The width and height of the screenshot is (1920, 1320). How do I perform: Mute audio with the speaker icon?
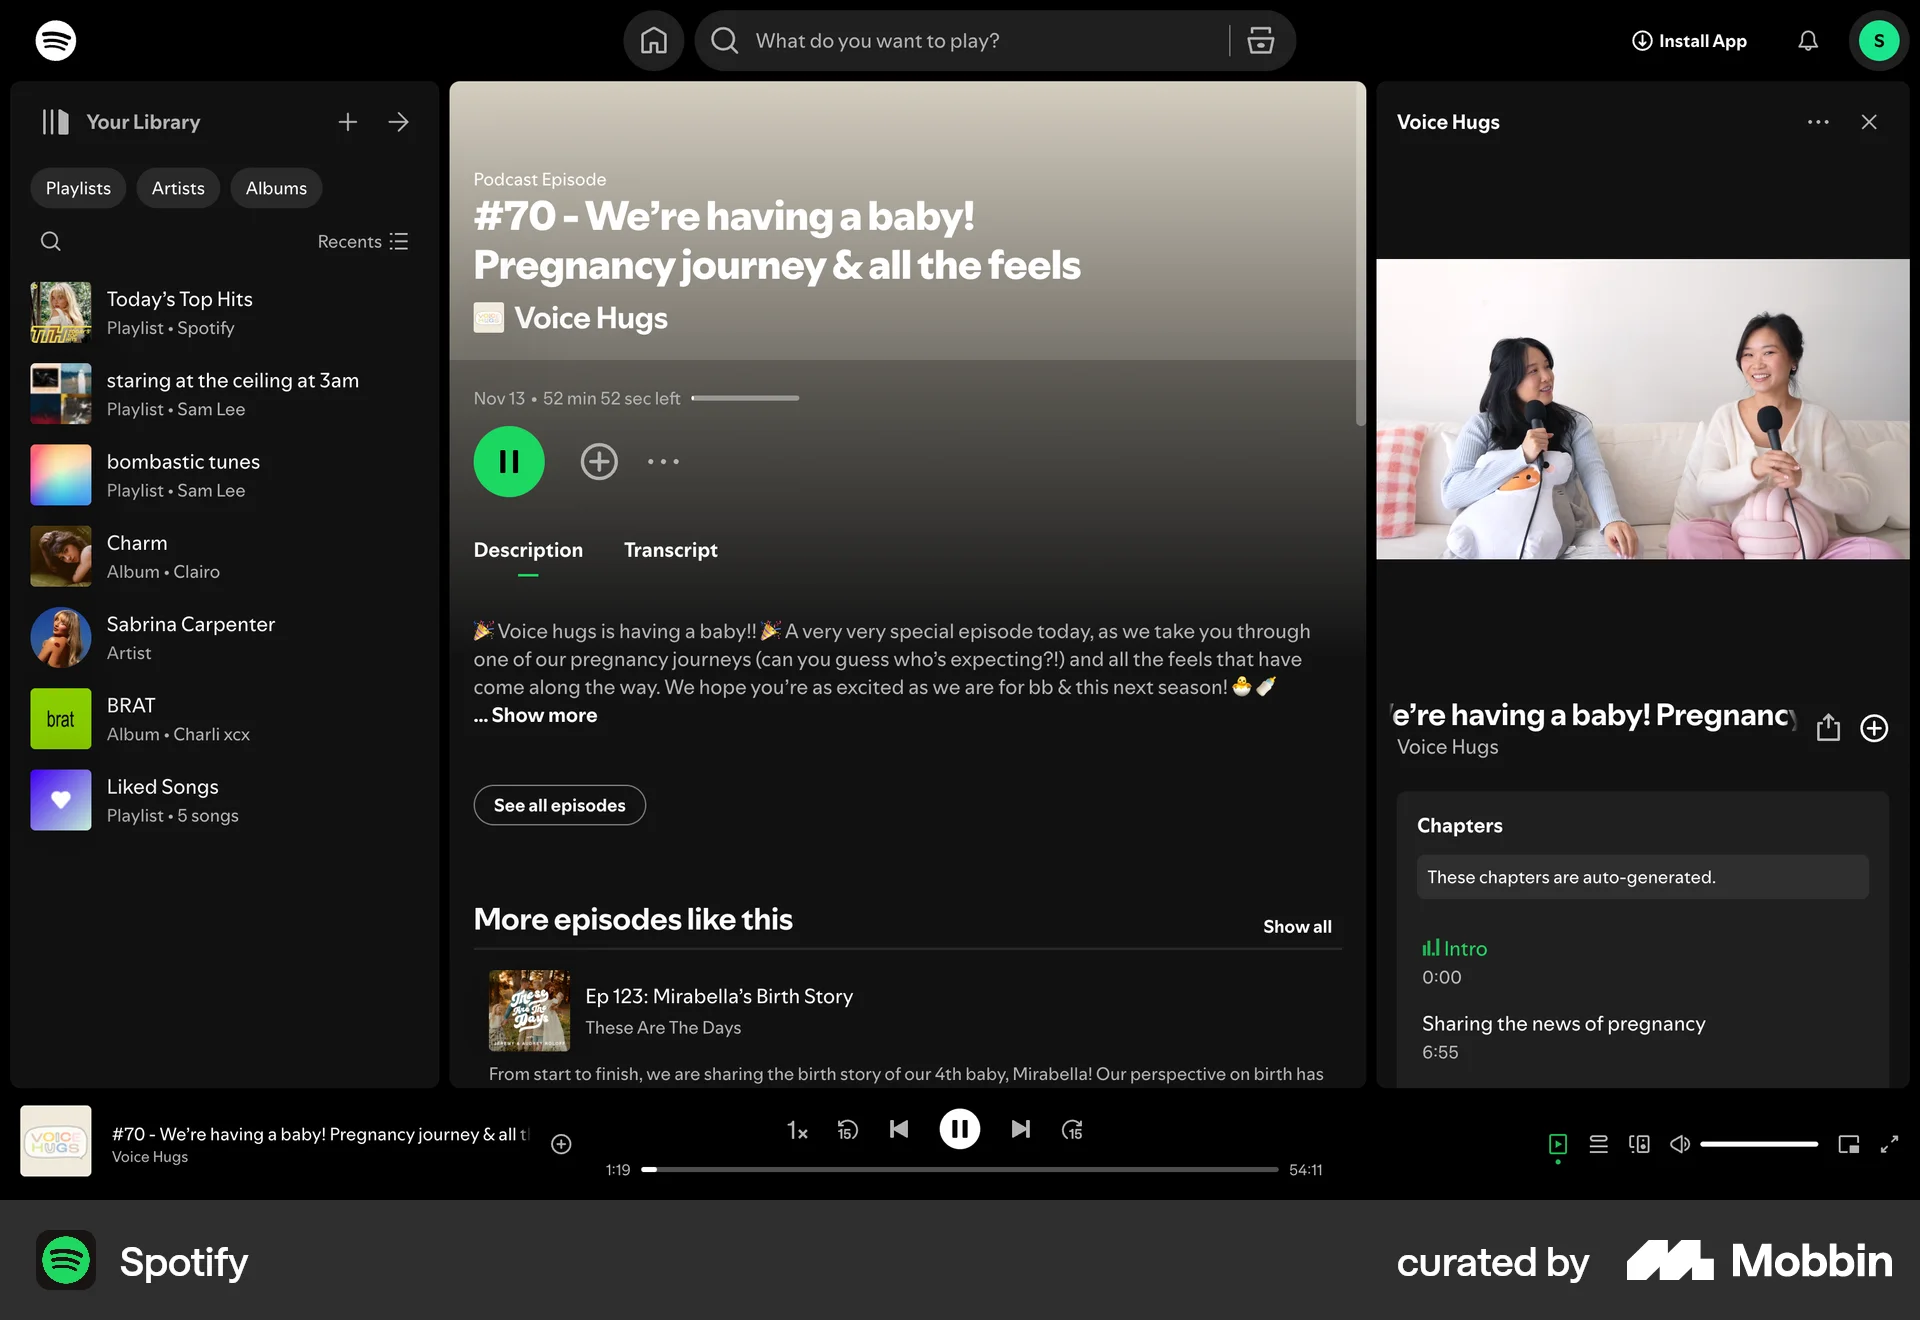(x=1679, y=1144)
